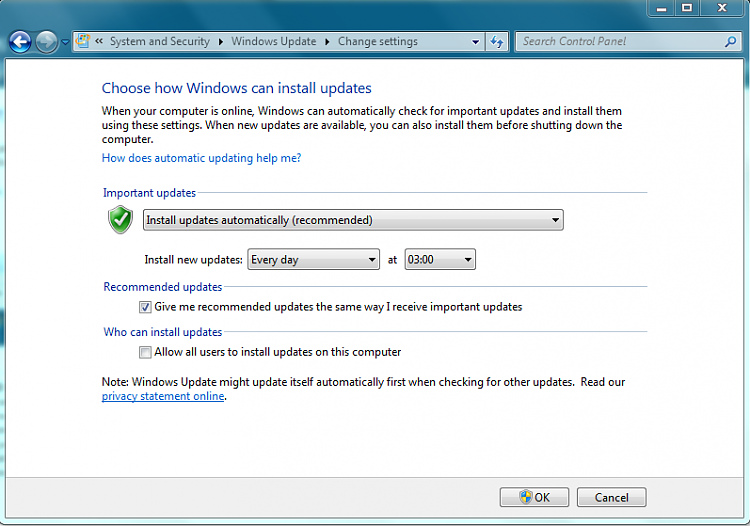Click the 'Important updates' section label
This screenshot has height=526, width=750.
click(x=149, y=193)
